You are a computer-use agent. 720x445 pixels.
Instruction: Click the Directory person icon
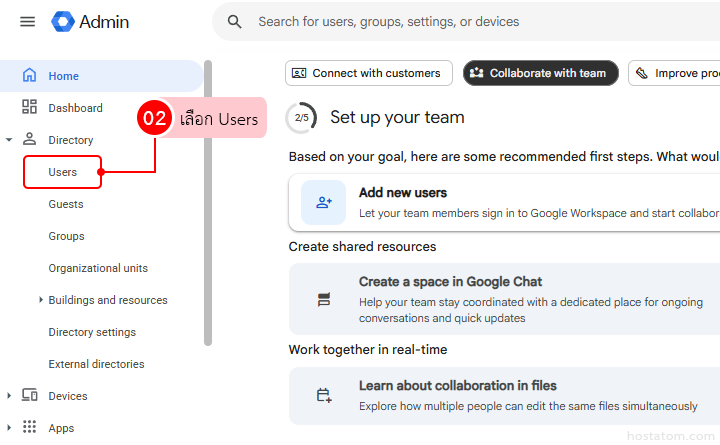coord(29,139)
